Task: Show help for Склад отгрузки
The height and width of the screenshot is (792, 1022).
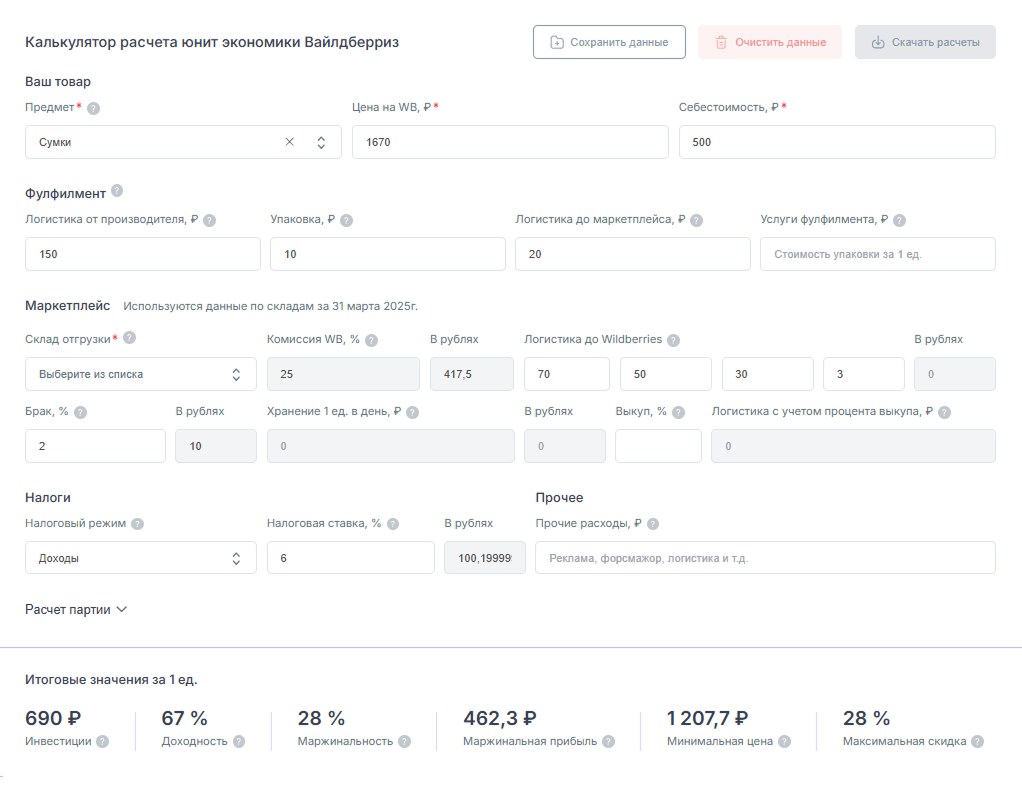Action: [130, 337]
